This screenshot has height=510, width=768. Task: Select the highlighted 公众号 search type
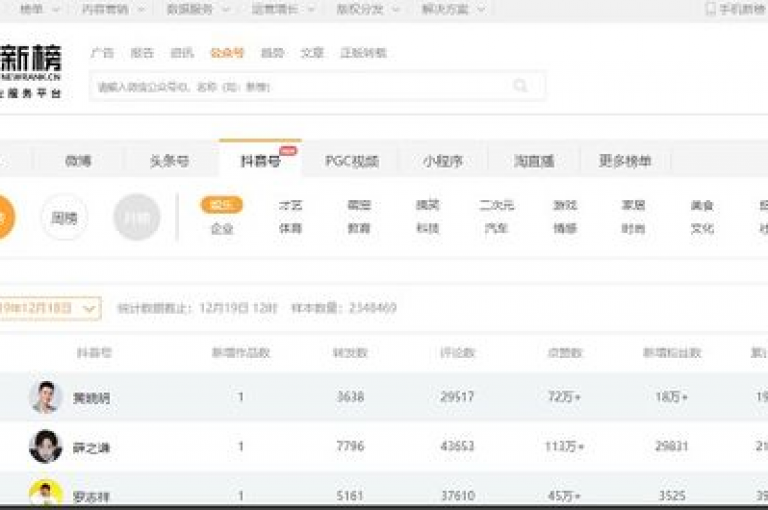point(227,52)
